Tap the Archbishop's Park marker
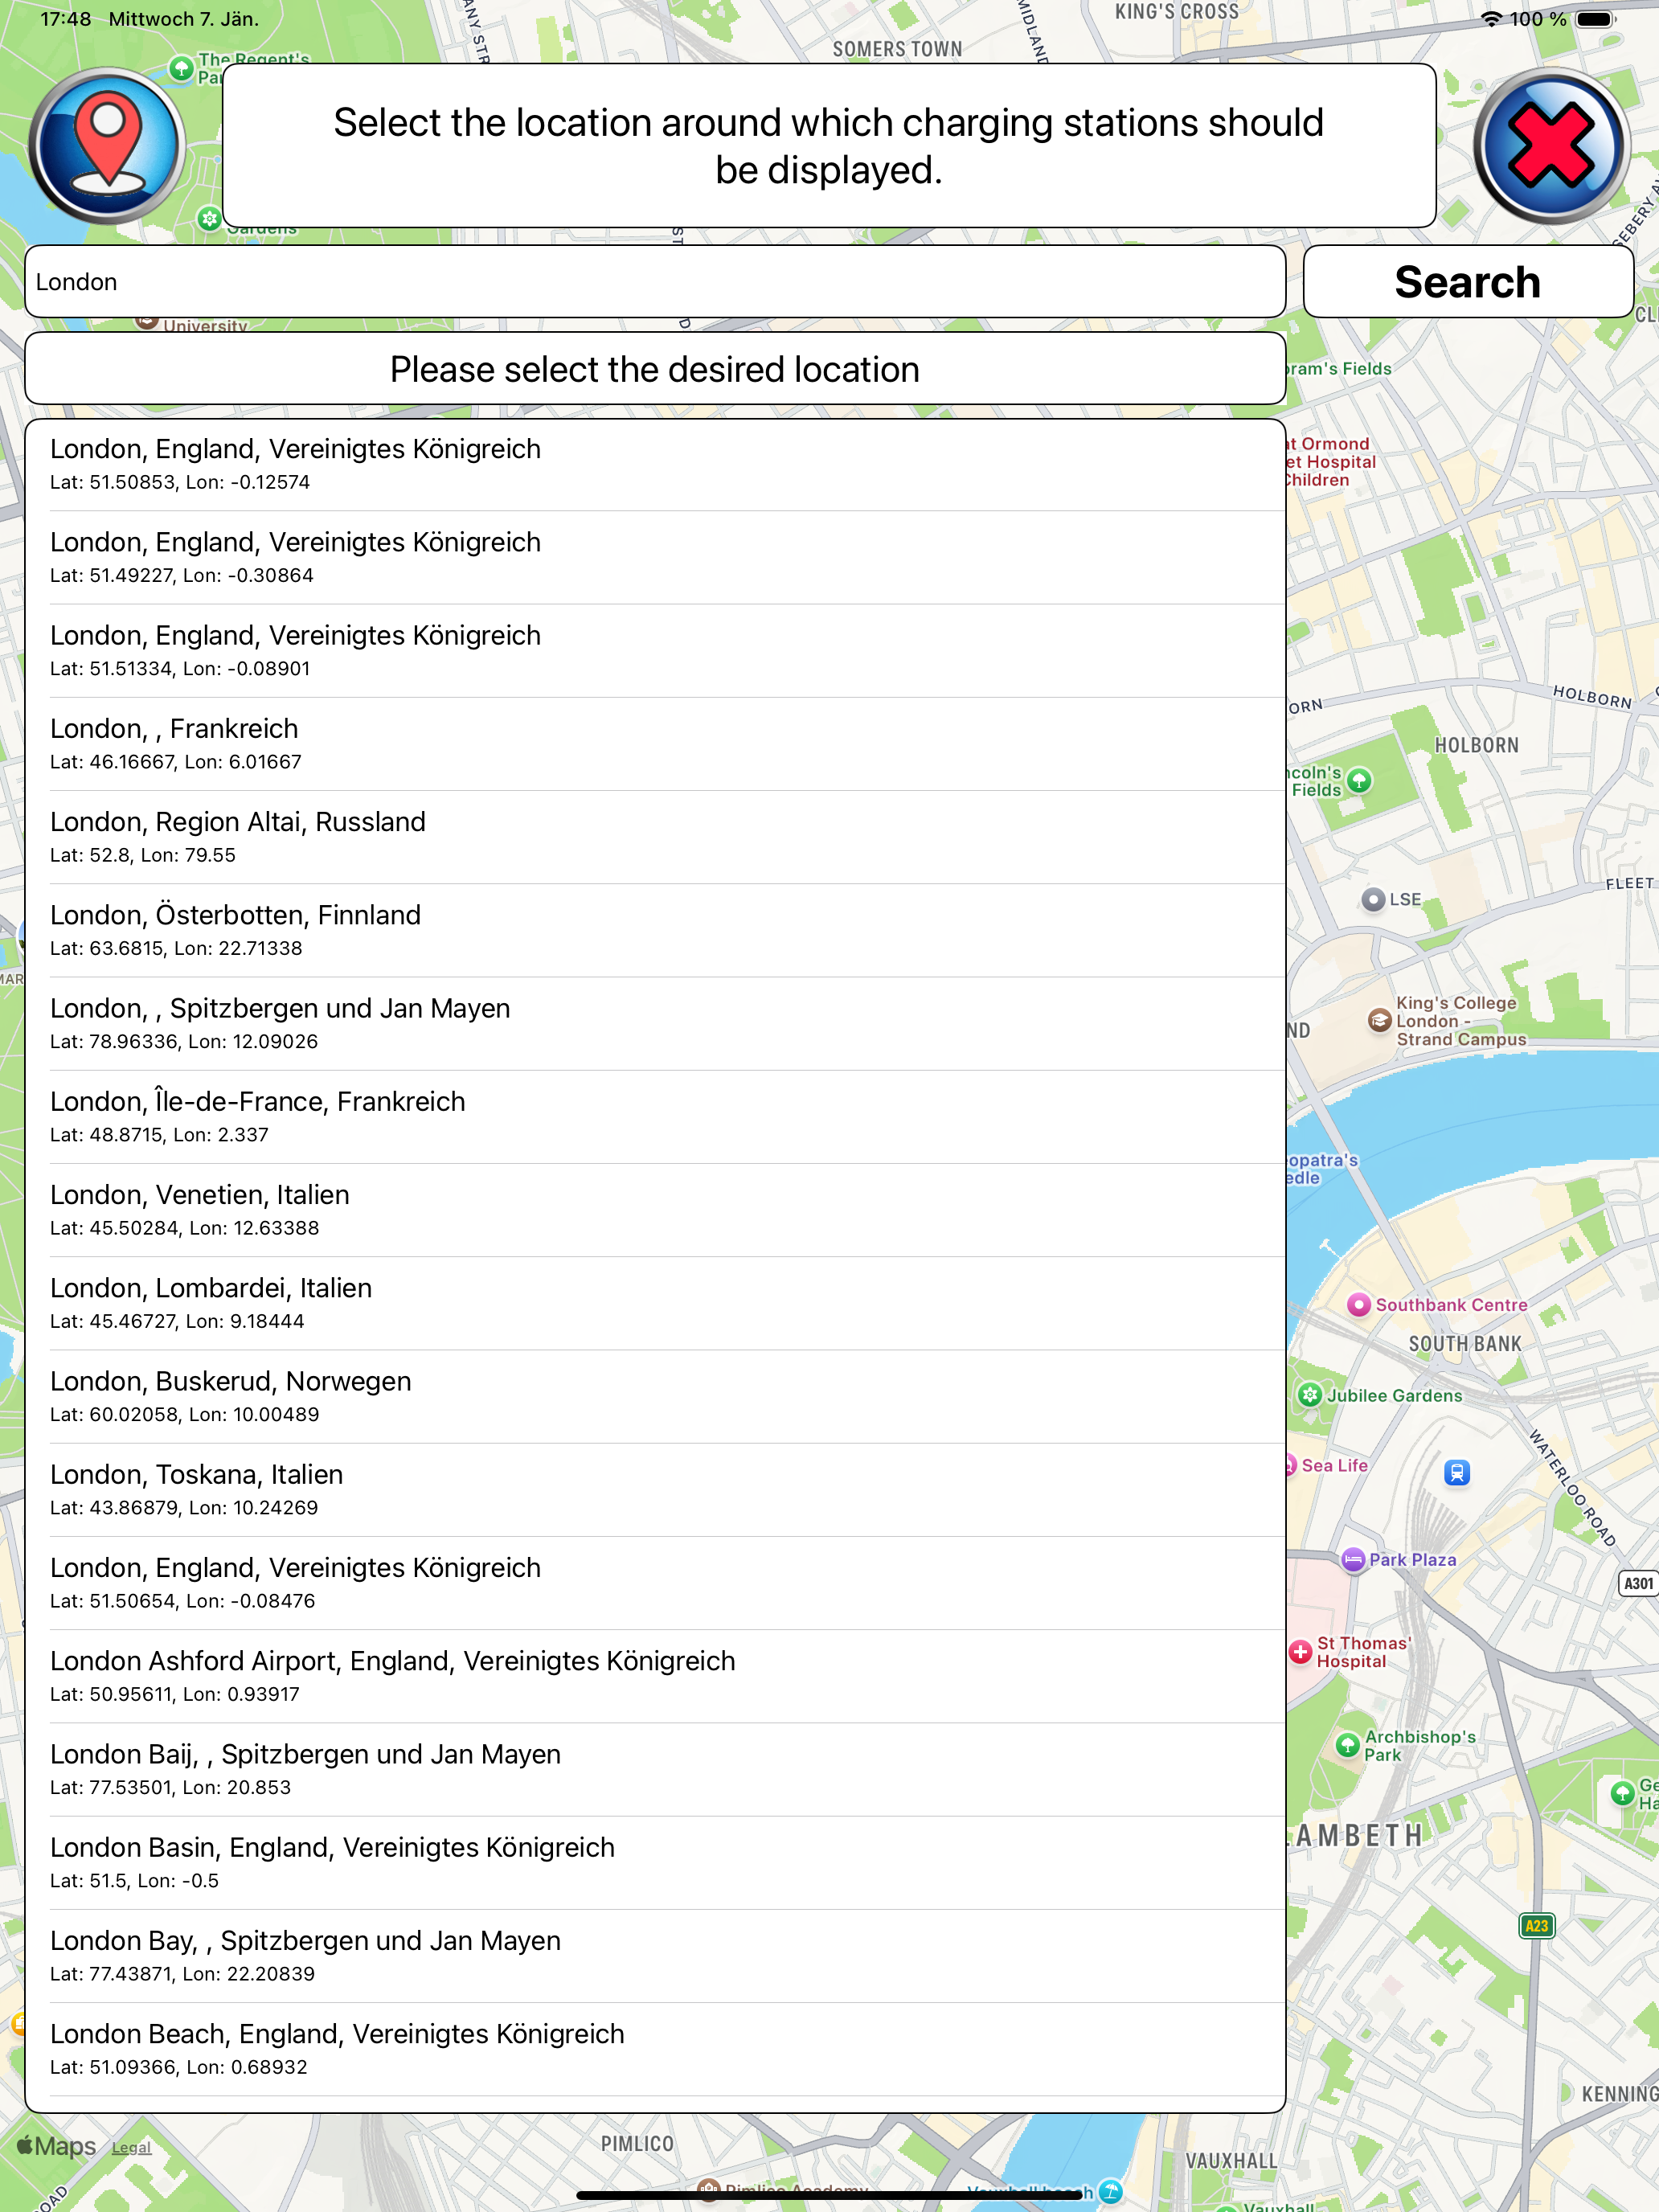The height and width of the screenshot is (2212, 1659). point(1347,1745)
